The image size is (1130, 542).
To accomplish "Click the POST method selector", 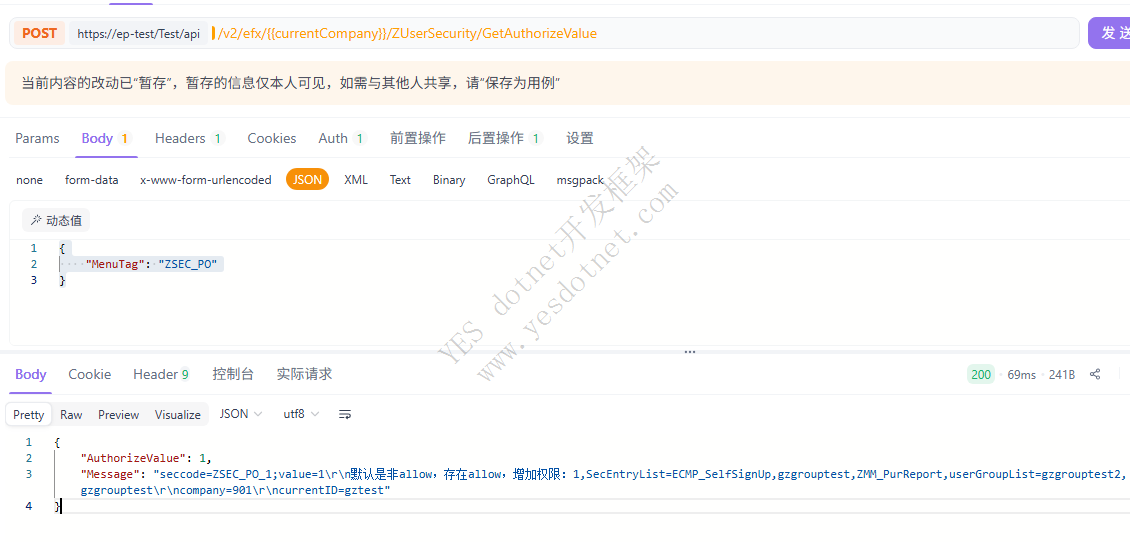I will point(40,33).
